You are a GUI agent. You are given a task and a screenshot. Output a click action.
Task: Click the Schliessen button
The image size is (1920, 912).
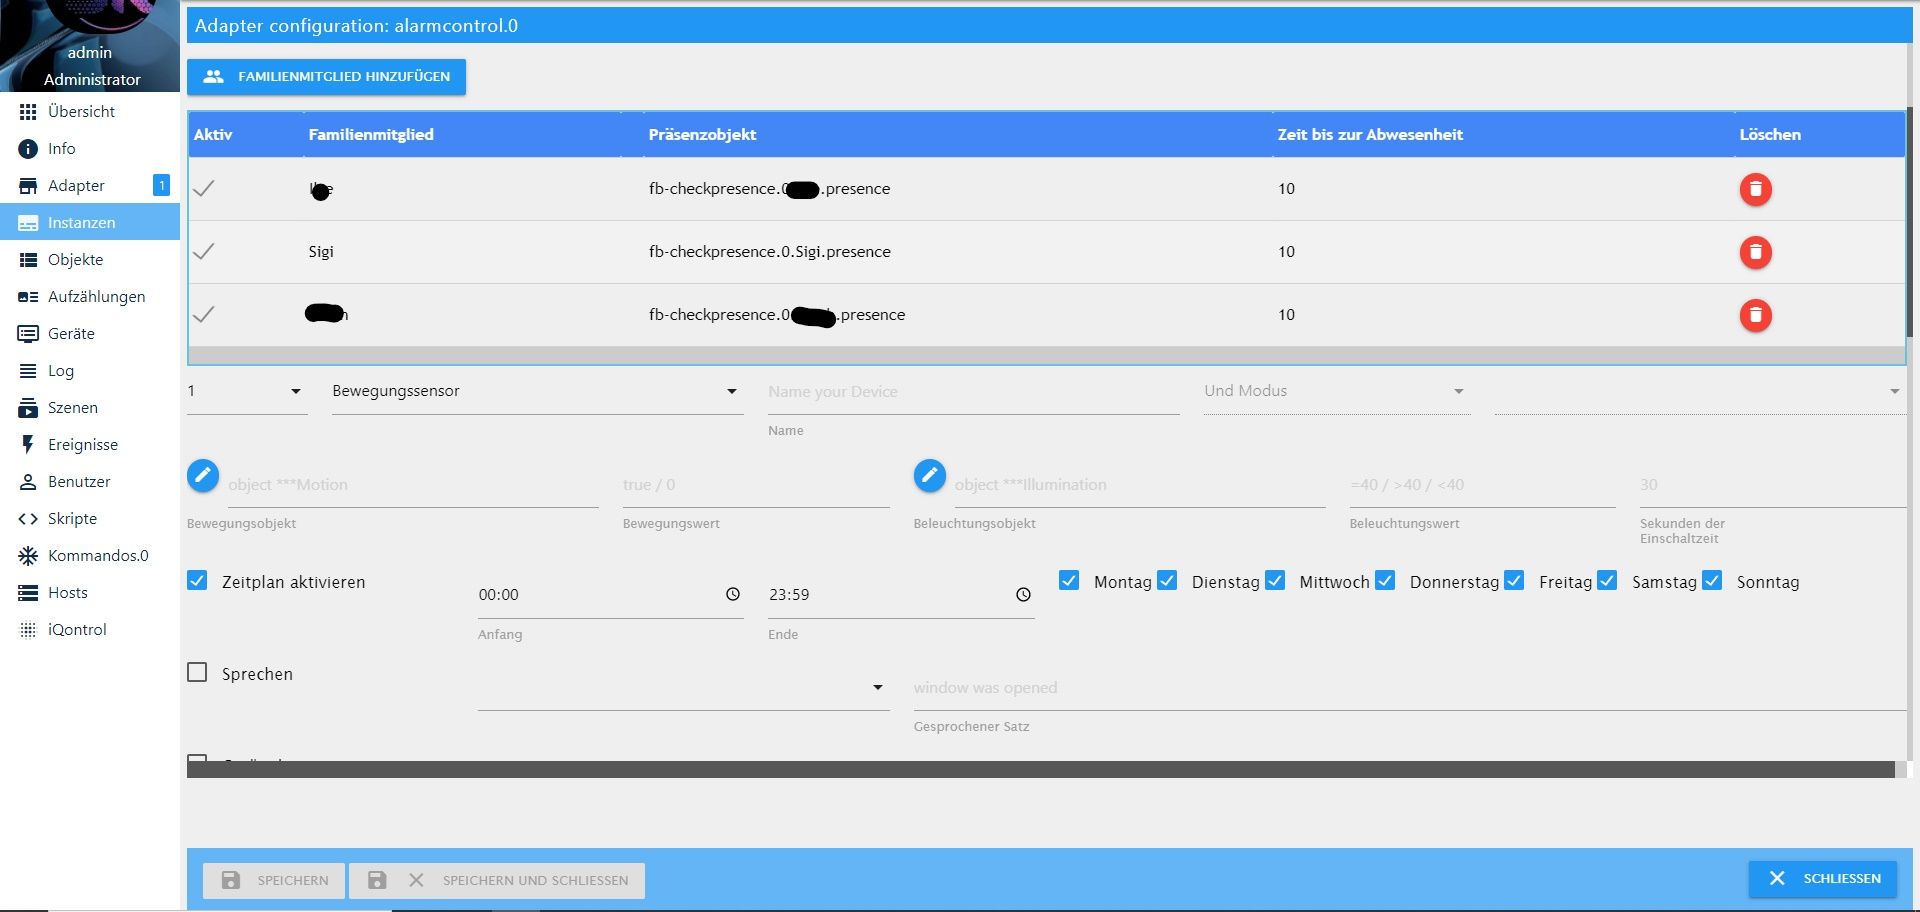1822,878
